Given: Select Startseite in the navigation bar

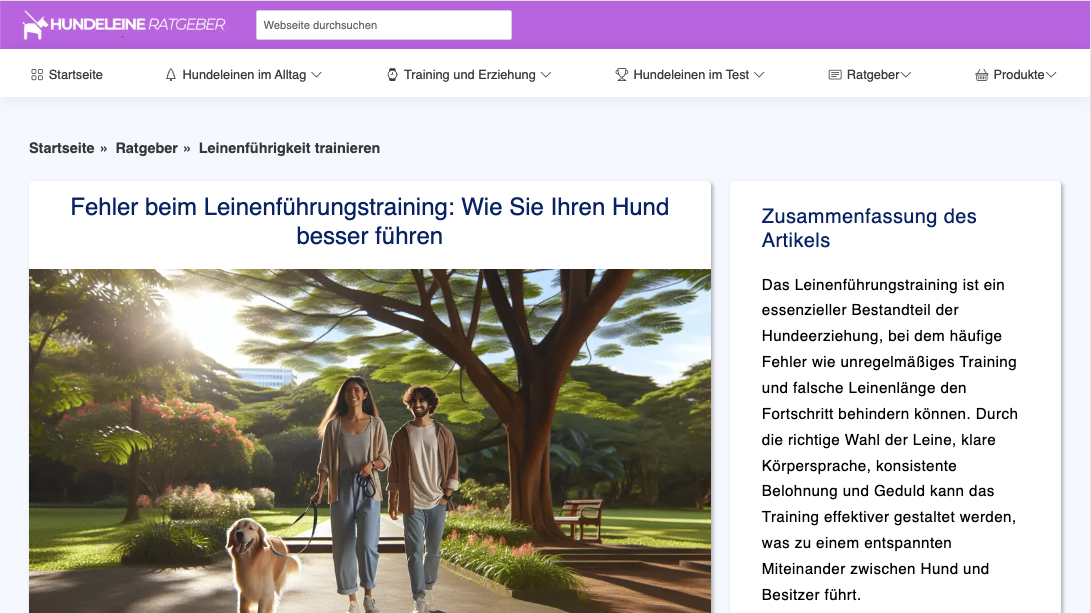Looking at the screenshot, I should [x=75, y=73].
